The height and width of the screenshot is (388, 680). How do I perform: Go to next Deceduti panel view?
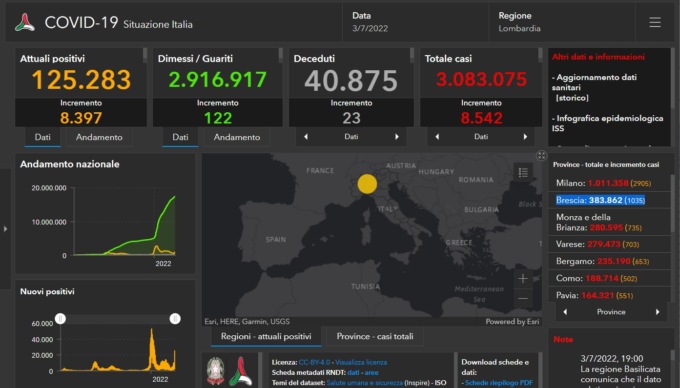pos(396,137)
